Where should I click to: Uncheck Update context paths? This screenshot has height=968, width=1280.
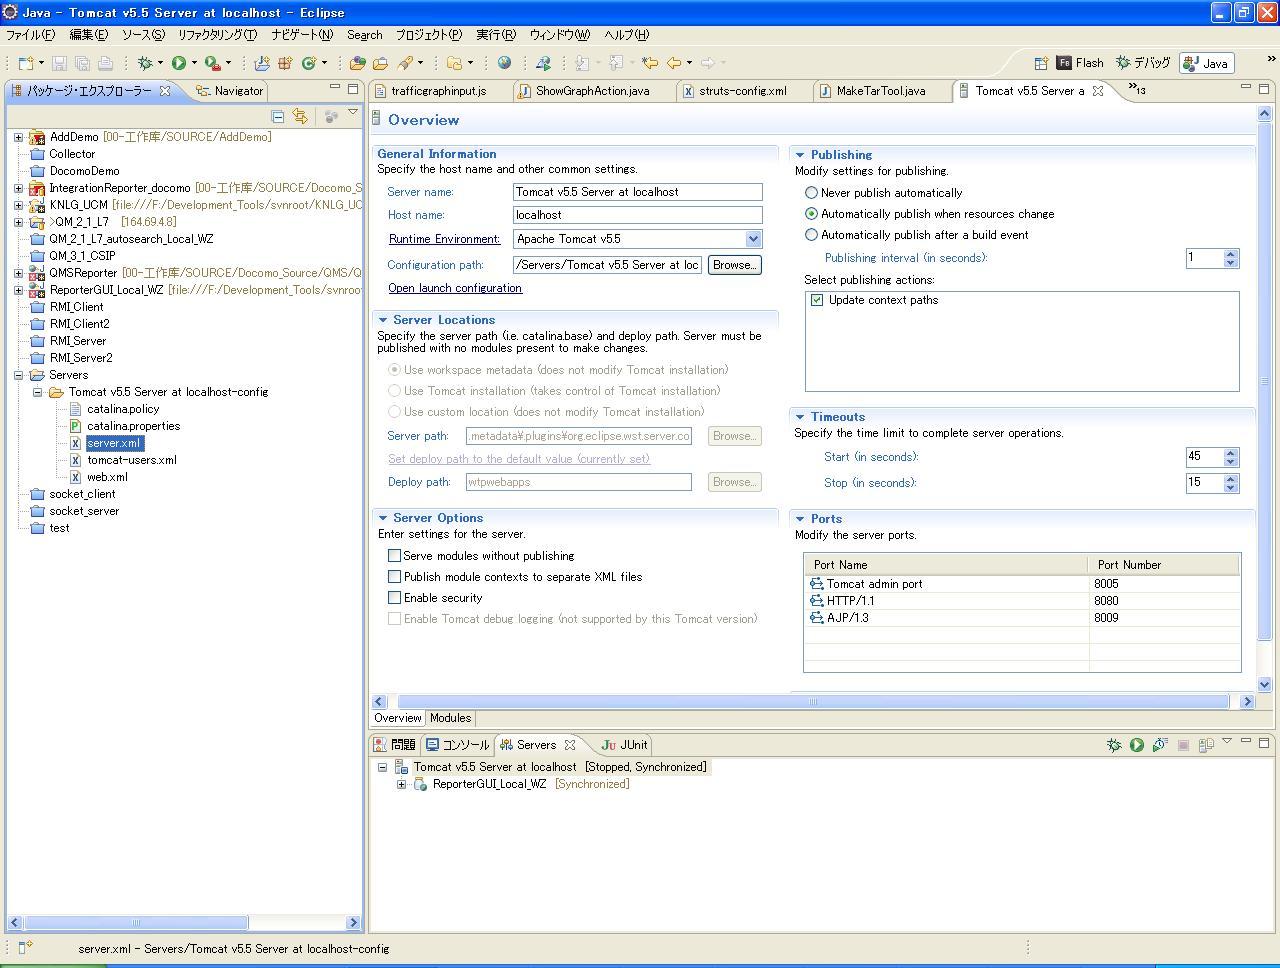pos(817,300)
